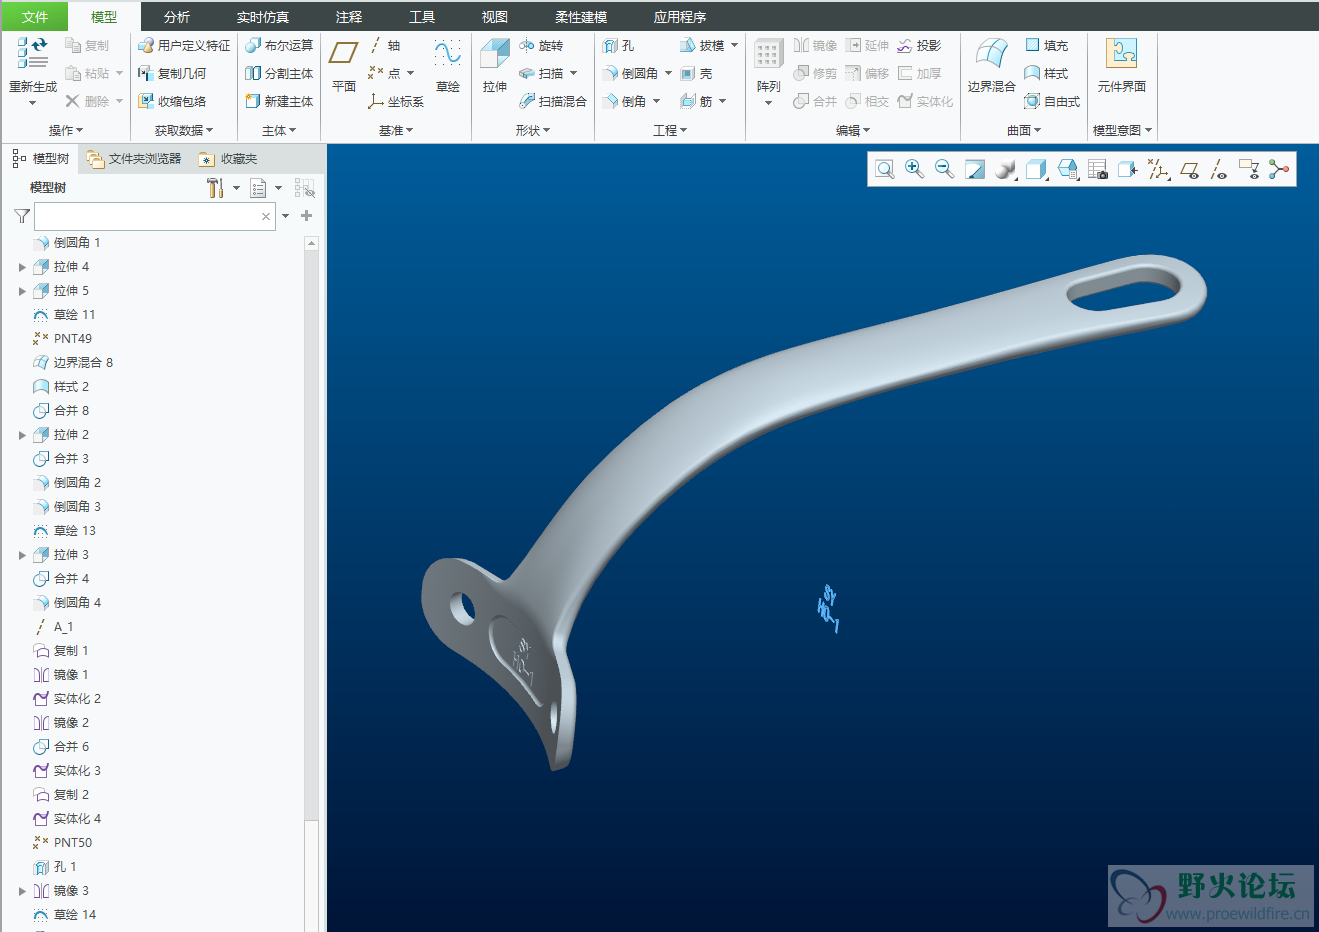Expand the 拉伸 5 tree node

(x=22, y=291)
